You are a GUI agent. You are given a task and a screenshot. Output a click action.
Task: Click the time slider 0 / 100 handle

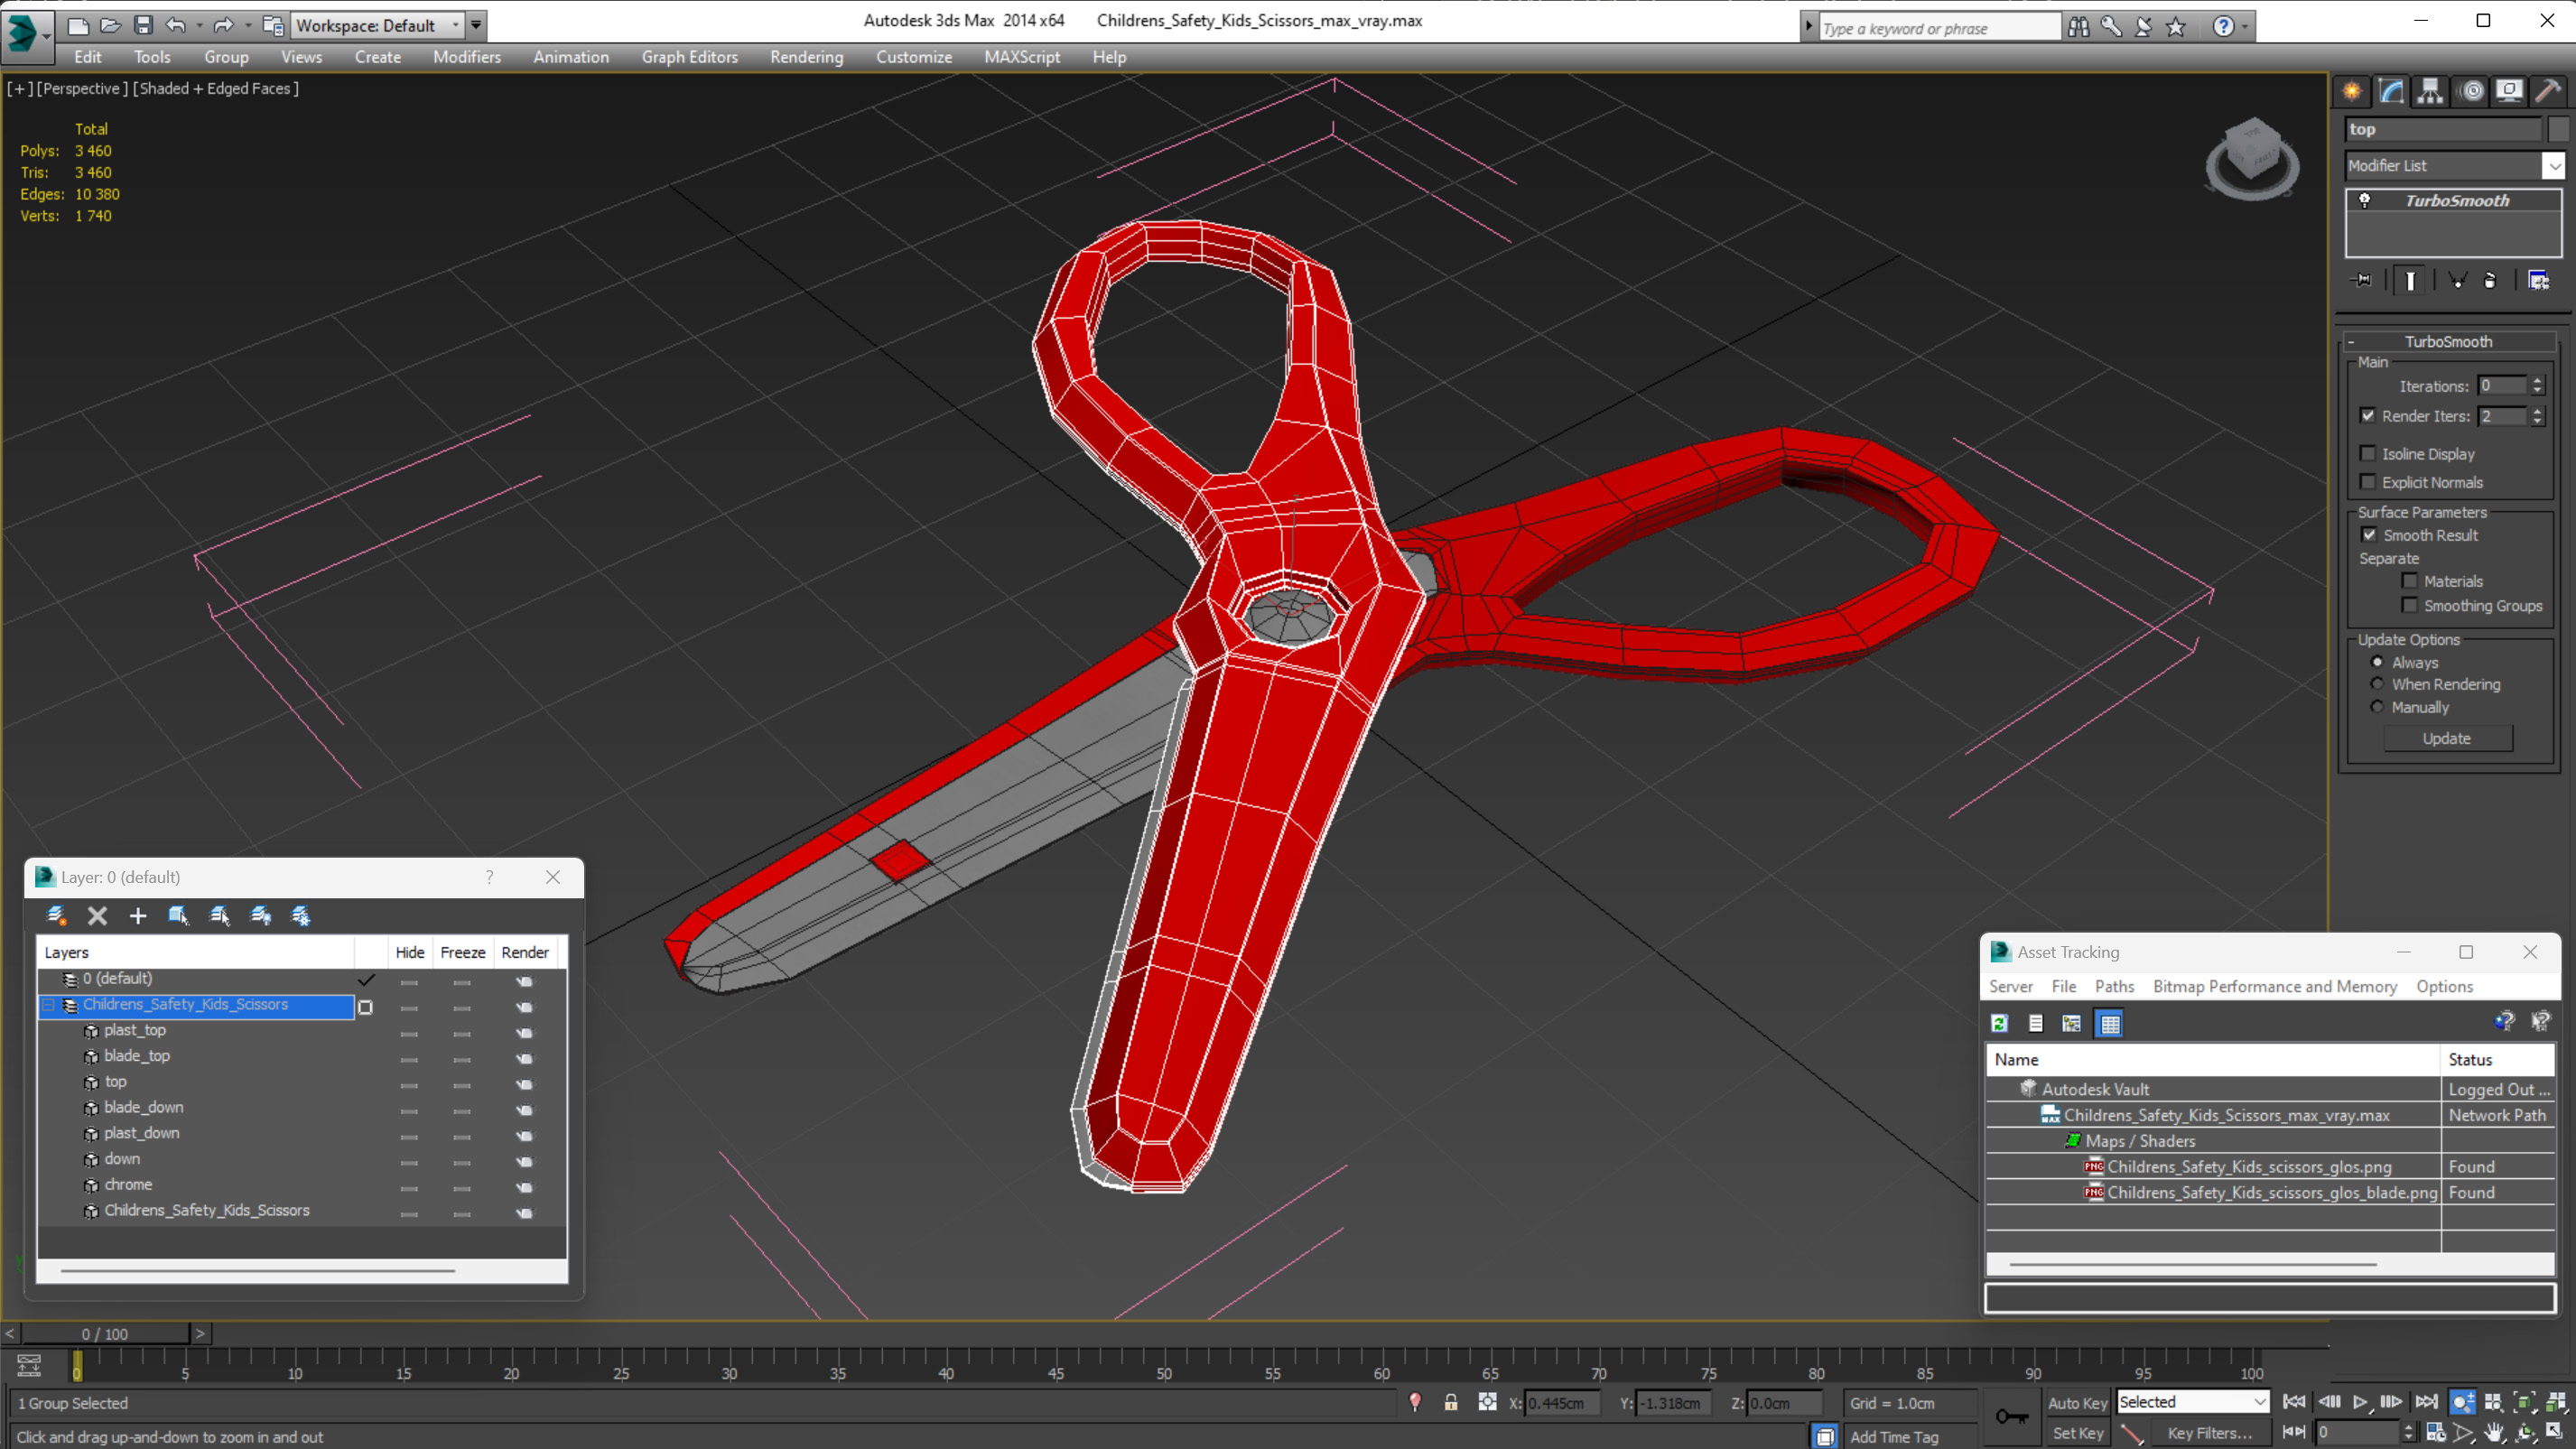(x=104, y=1333)
